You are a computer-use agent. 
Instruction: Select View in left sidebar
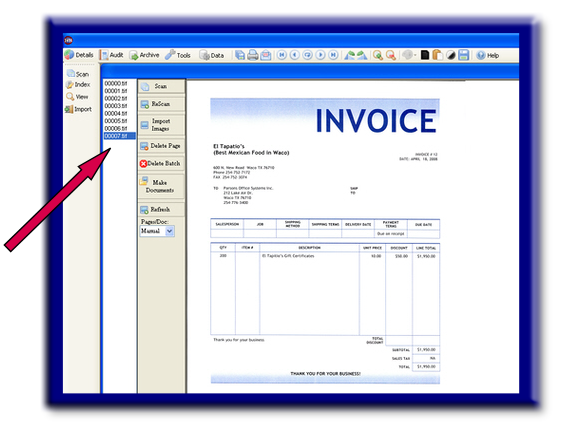77,97
